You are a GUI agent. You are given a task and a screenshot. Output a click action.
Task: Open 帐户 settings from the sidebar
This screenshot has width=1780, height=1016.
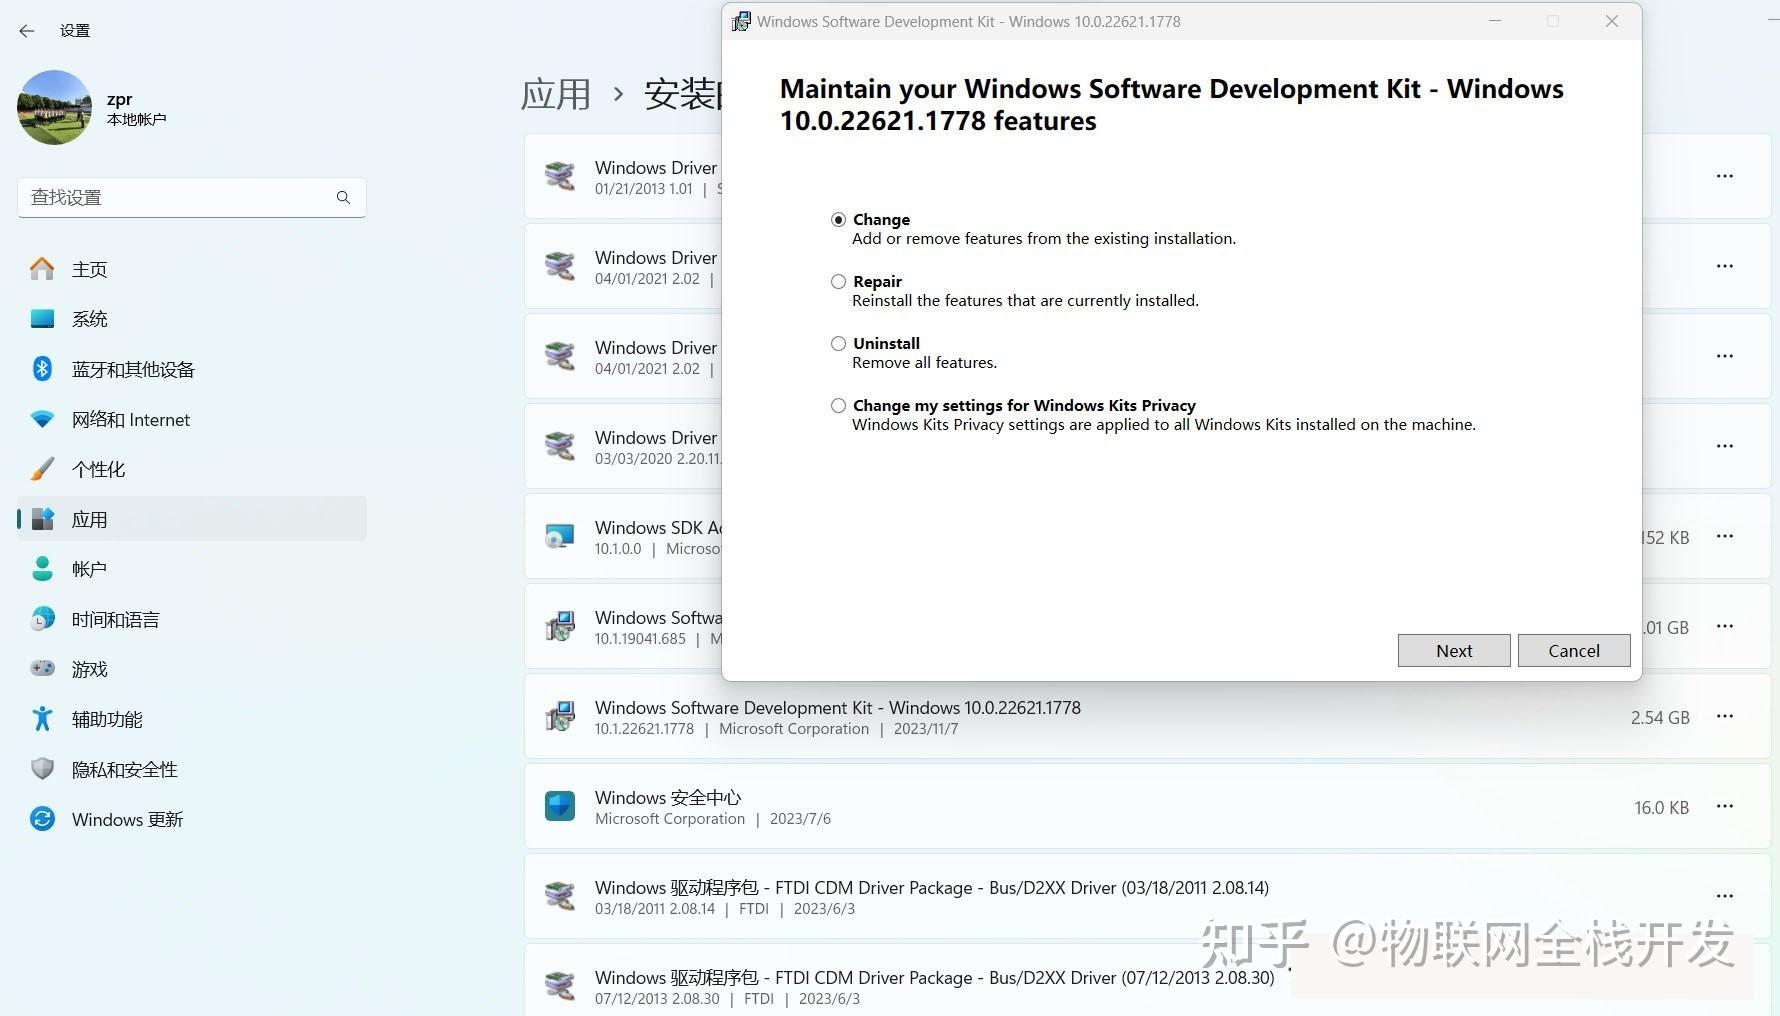pyautogui.click(x=89, y=568)
